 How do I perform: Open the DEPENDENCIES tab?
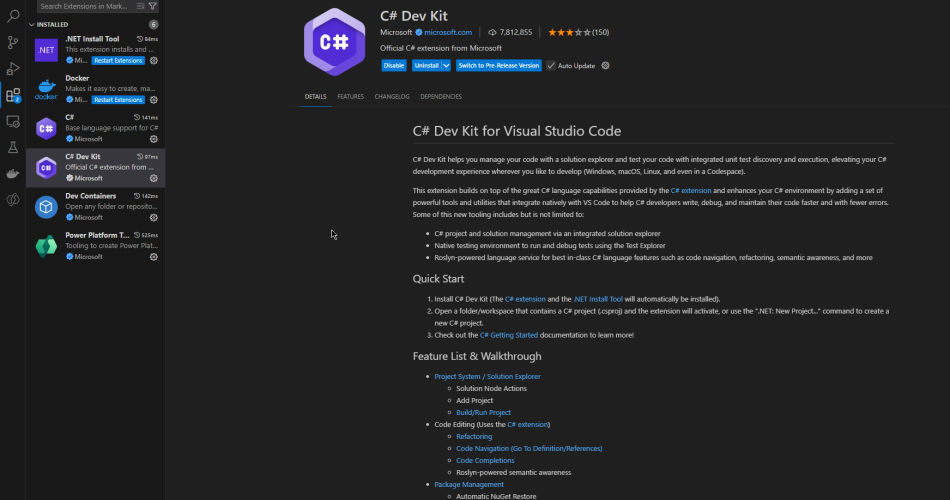[441, 97]
